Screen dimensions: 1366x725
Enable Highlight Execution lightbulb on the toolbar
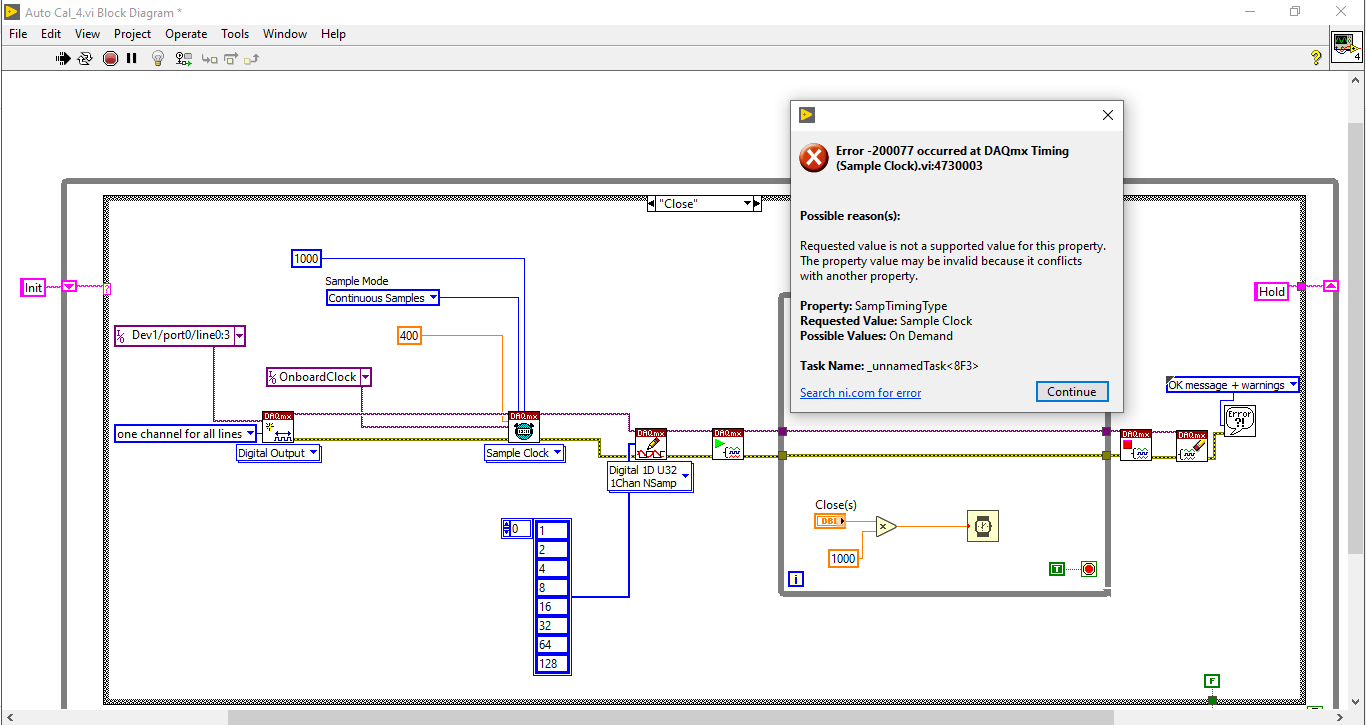158,58
